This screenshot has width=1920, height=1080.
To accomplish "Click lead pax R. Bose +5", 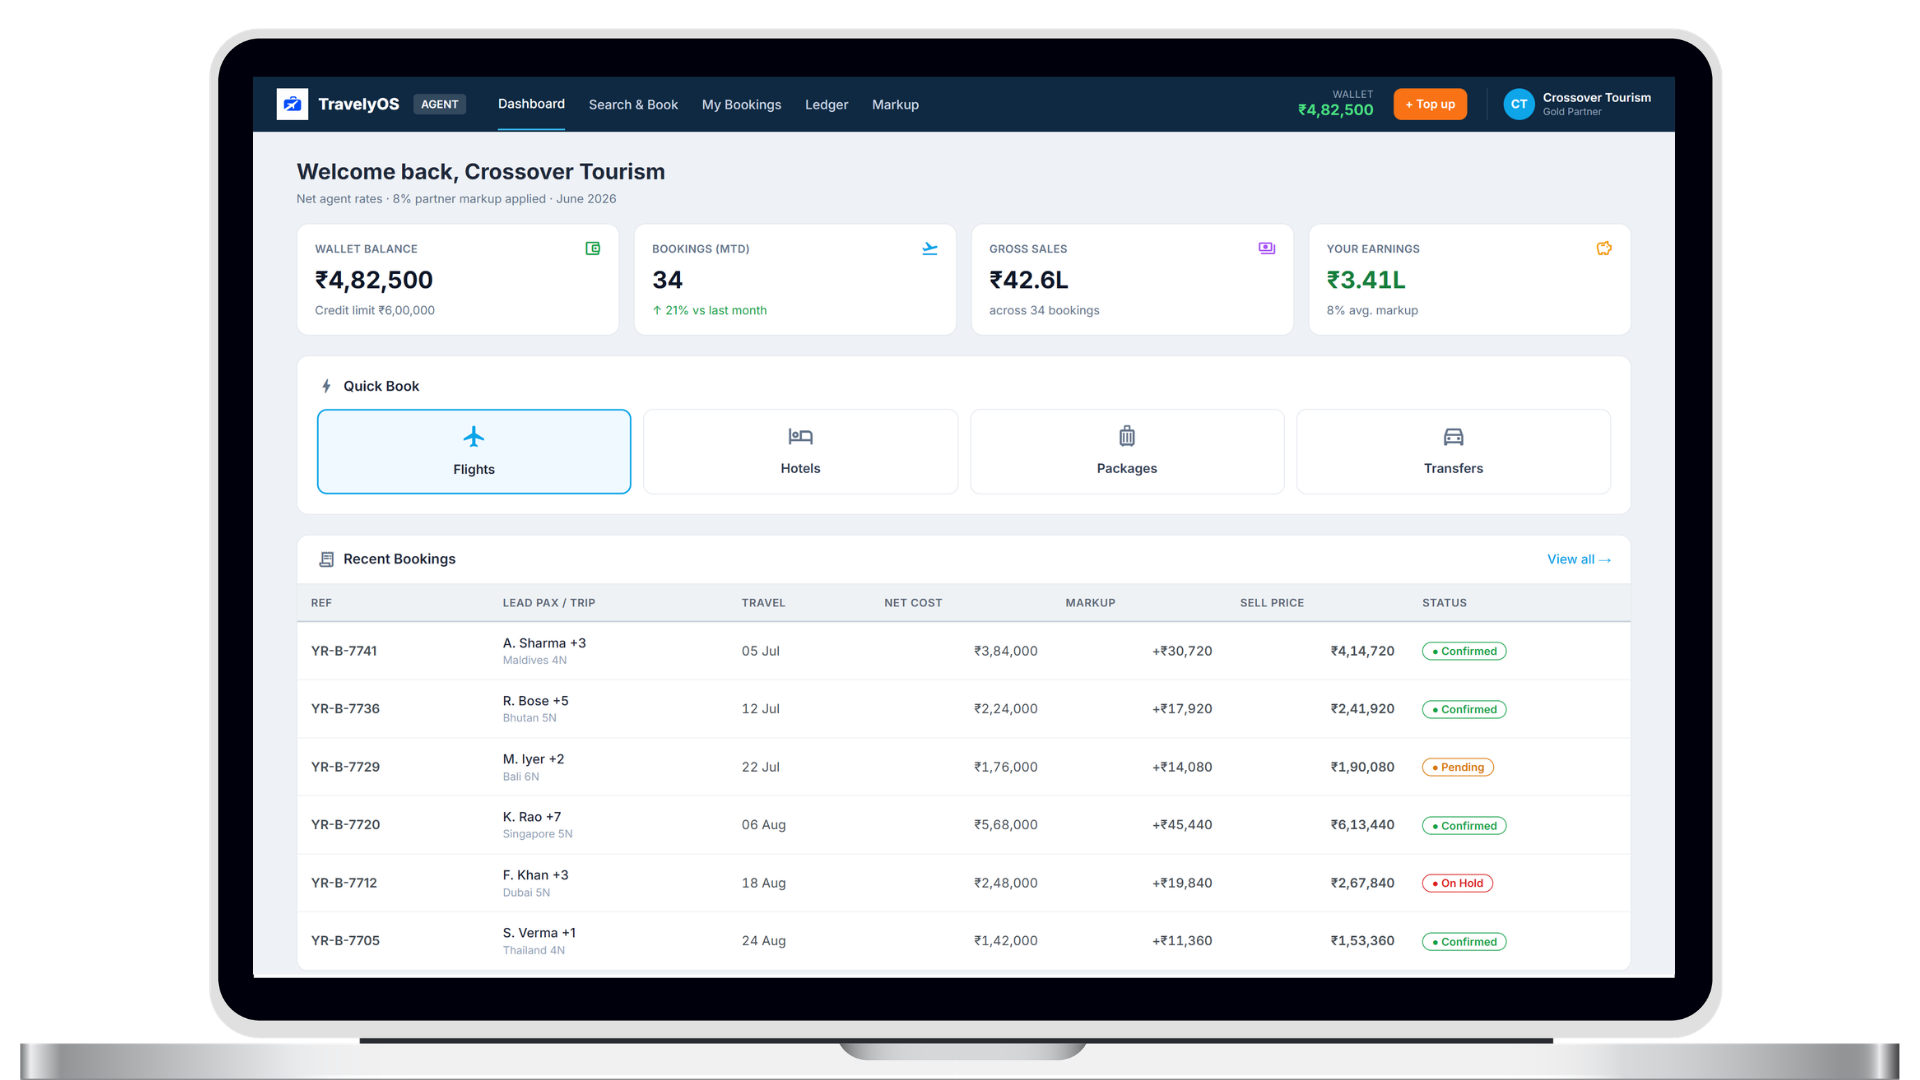I will click(x=535, y=701).
